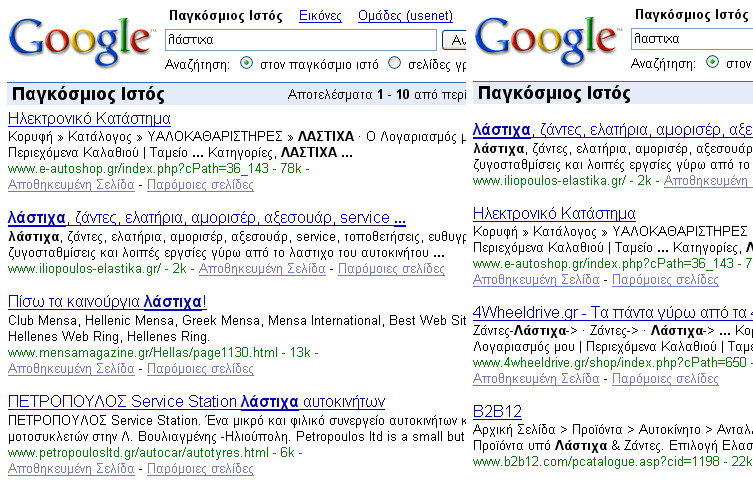Open the 'B2B12' result link

tap(497, 412)
